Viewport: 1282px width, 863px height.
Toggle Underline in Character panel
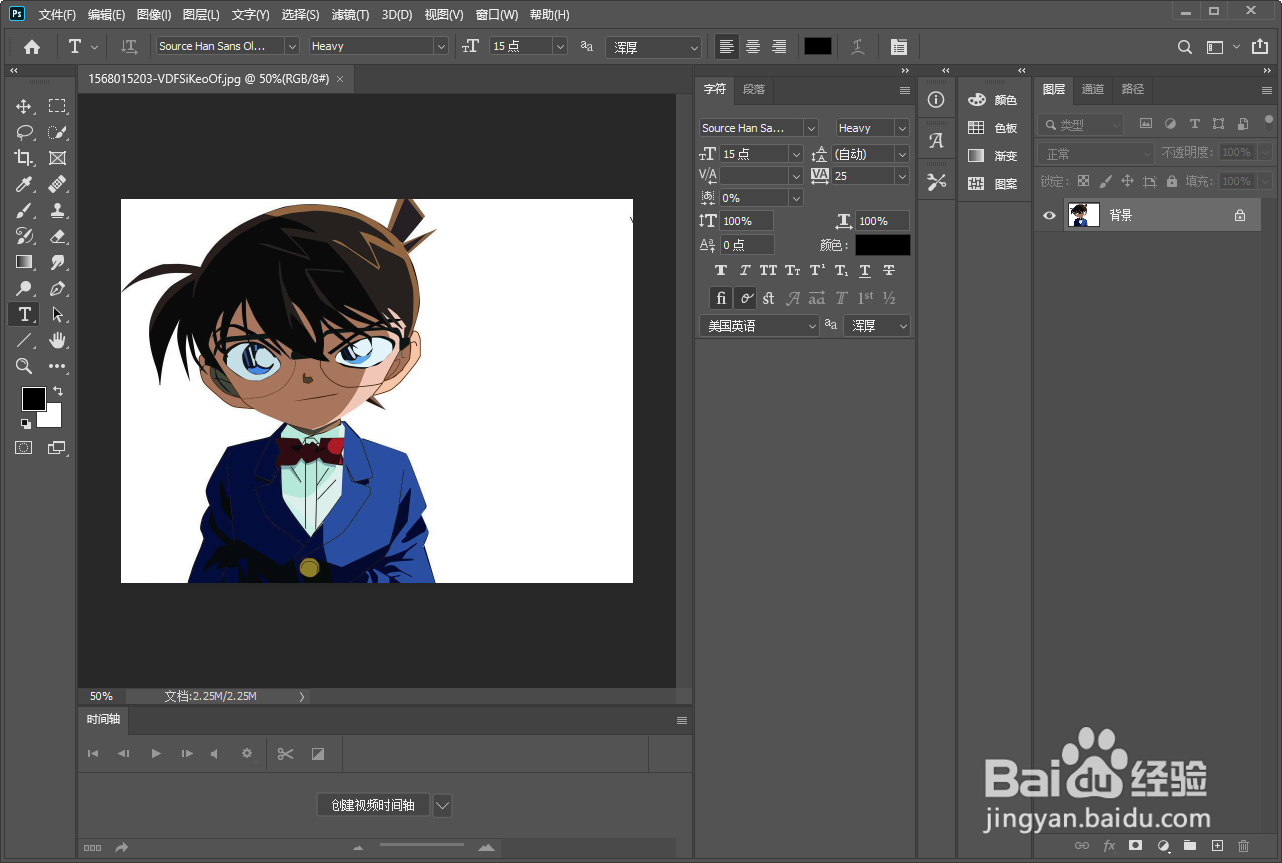[x=865, y=271]
